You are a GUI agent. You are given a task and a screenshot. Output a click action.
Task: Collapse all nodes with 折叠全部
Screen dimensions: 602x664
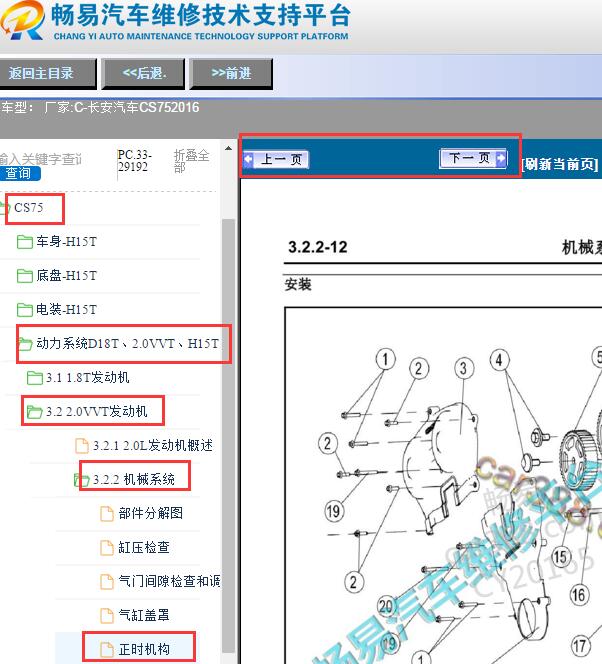[x=191, y=161]
